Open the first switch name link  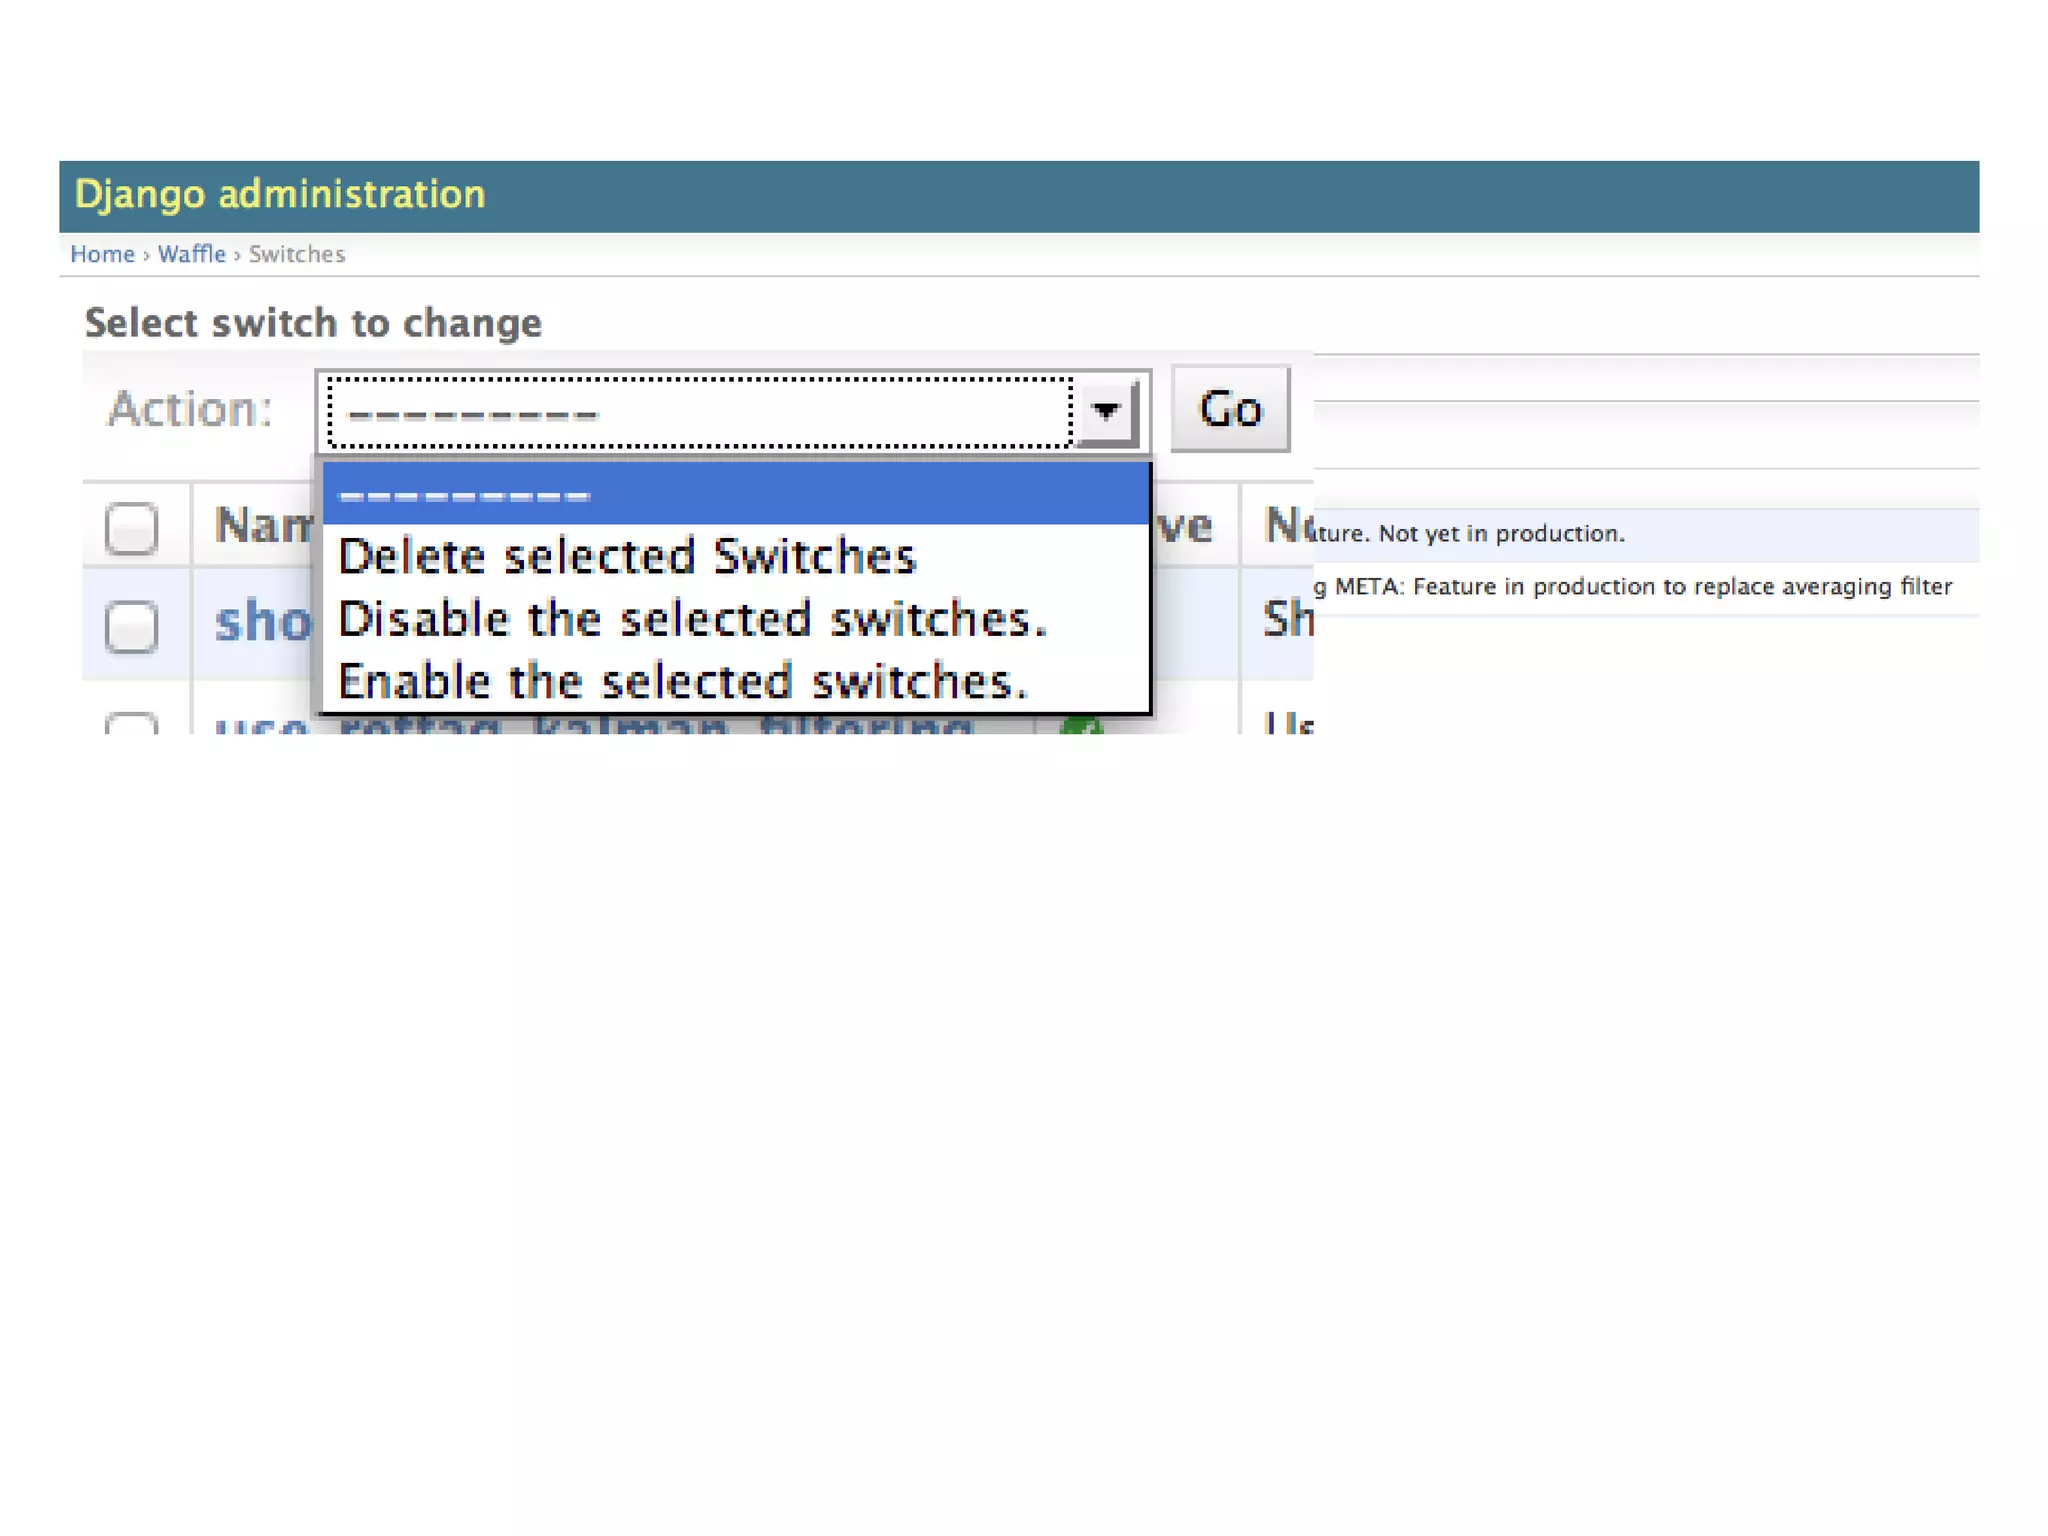point(263,622)
